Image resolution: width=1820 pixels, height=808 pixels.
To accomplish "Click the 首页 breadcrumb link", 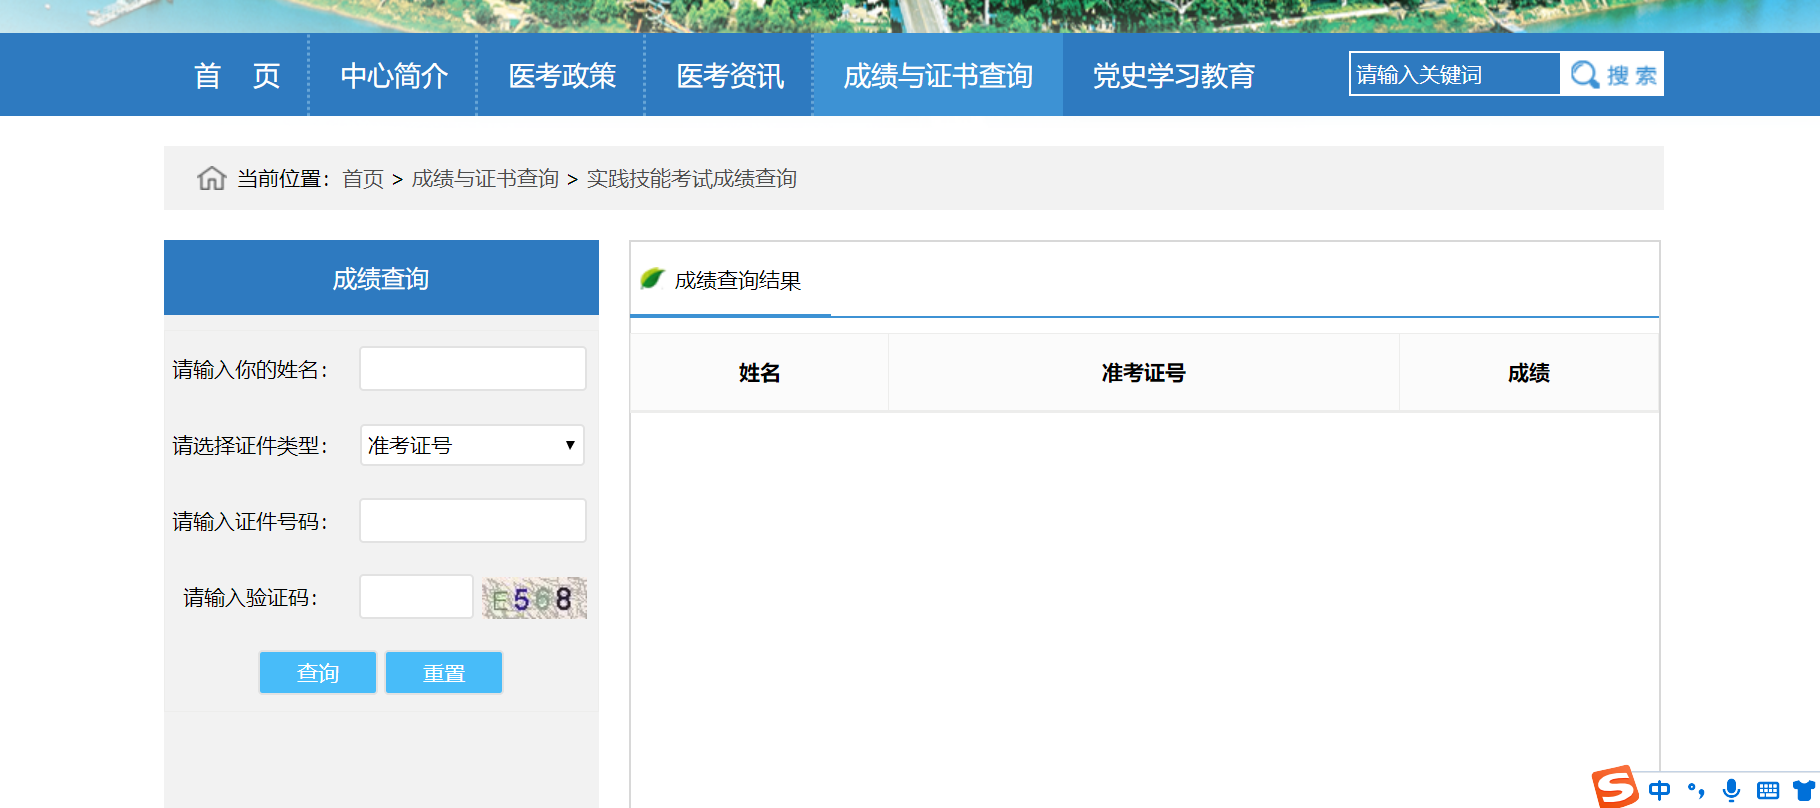I will [363, 179].
